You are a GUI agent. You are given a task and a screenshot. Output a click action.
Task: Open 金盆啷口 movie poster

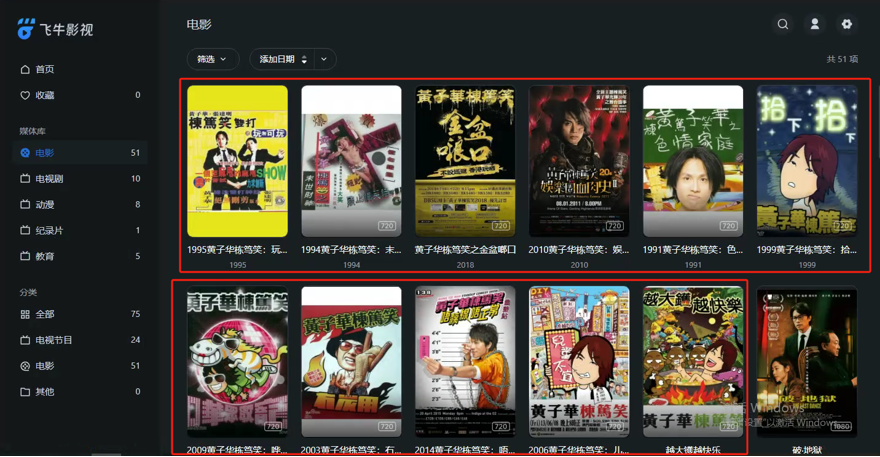click(x=465, y=161)
